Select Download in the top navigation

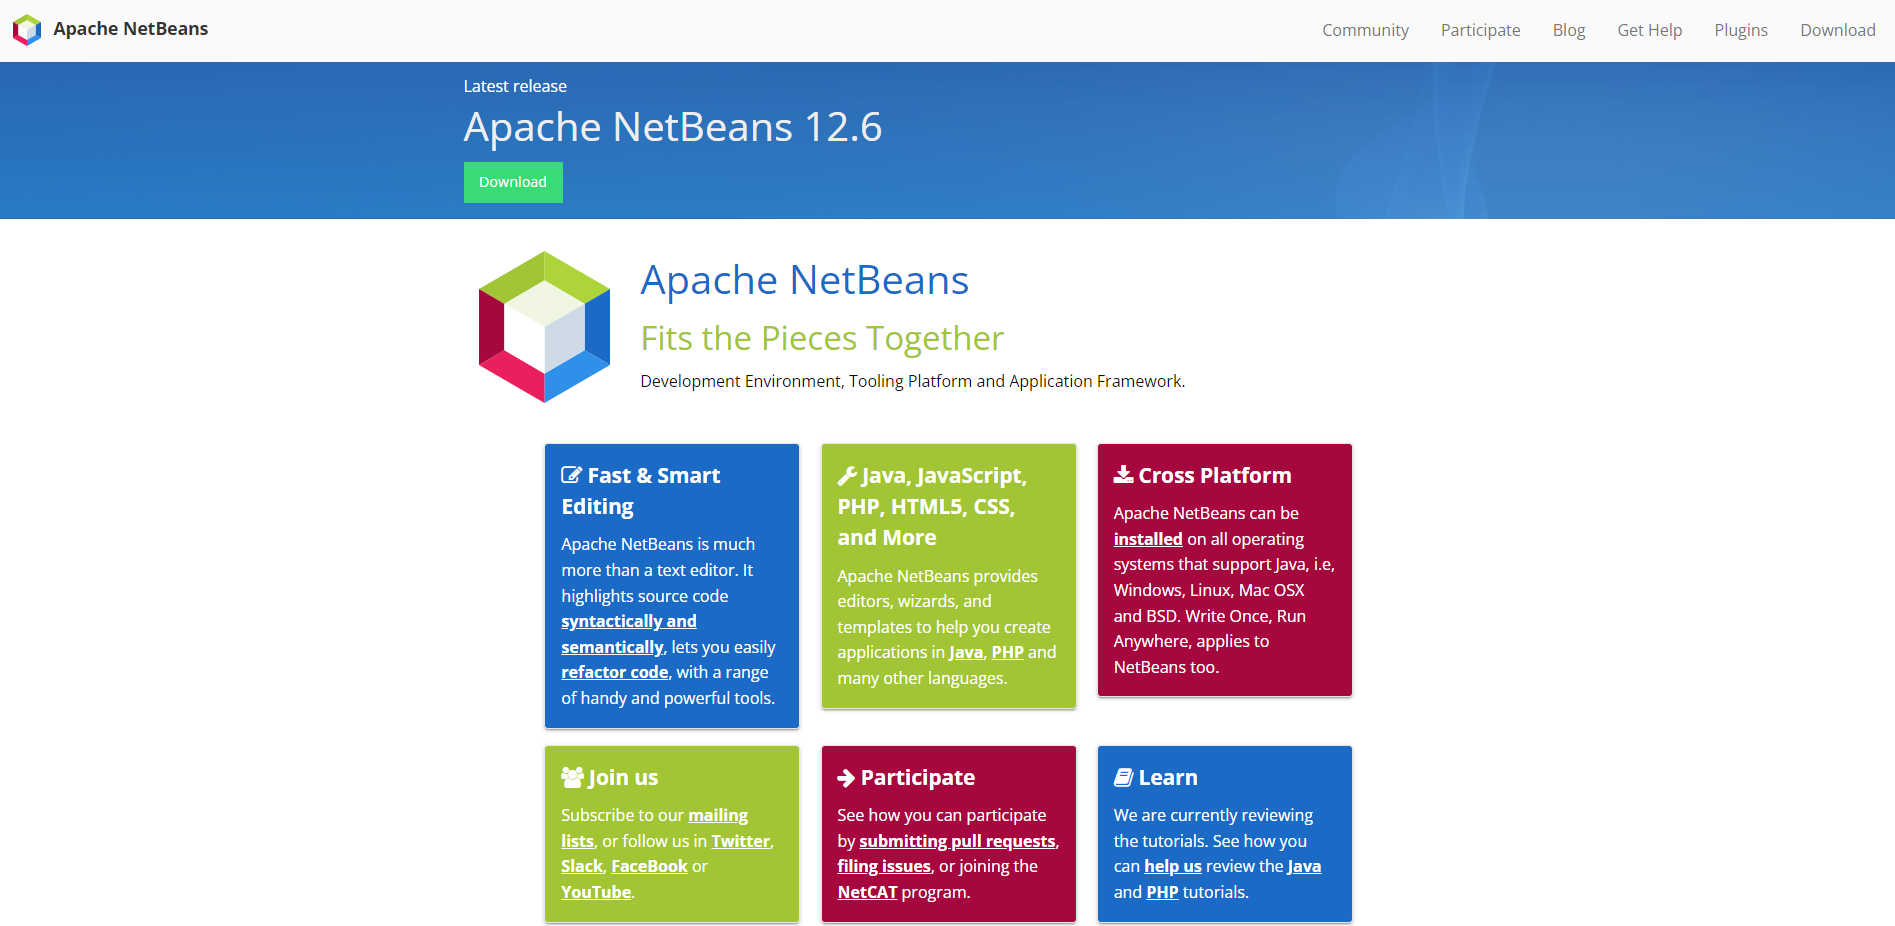(x=1838, y=30)
